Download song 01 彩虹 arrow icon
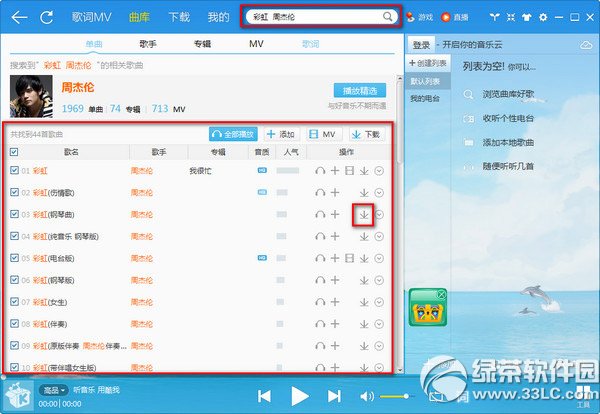This screenshot has height=414, width=600. [364, 171]
